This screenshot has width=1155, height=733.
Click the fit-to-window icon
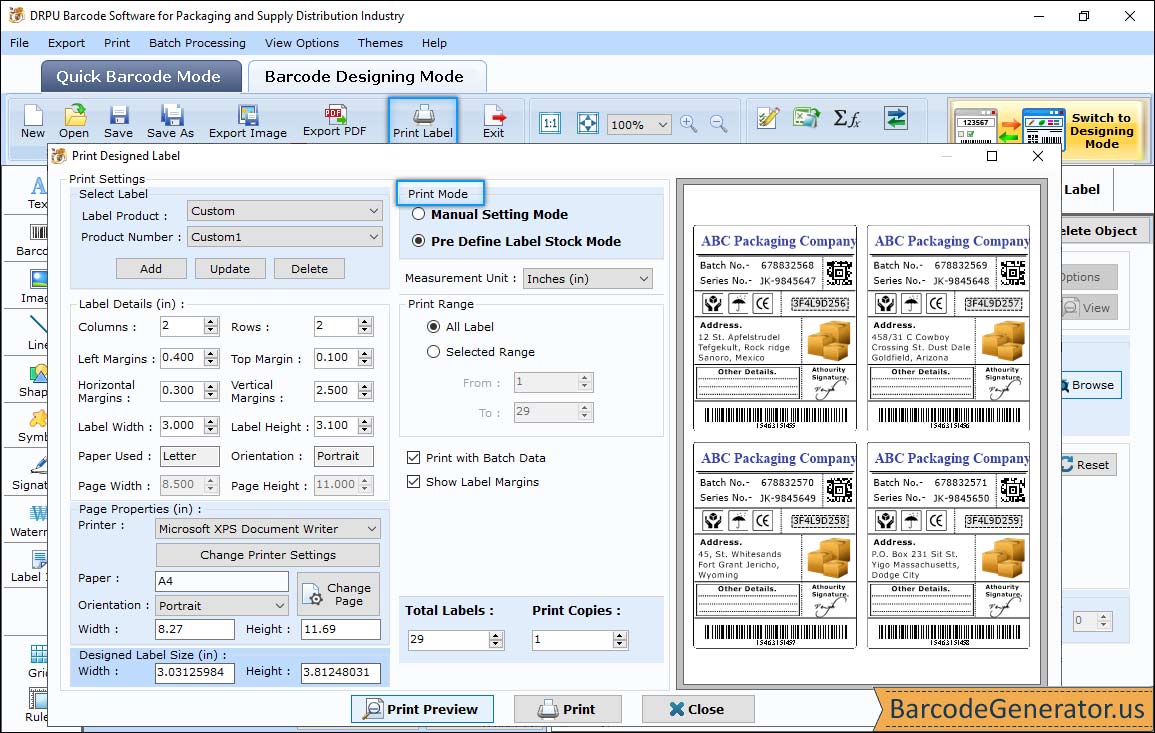pyautogui.click(x=588, y=123)
